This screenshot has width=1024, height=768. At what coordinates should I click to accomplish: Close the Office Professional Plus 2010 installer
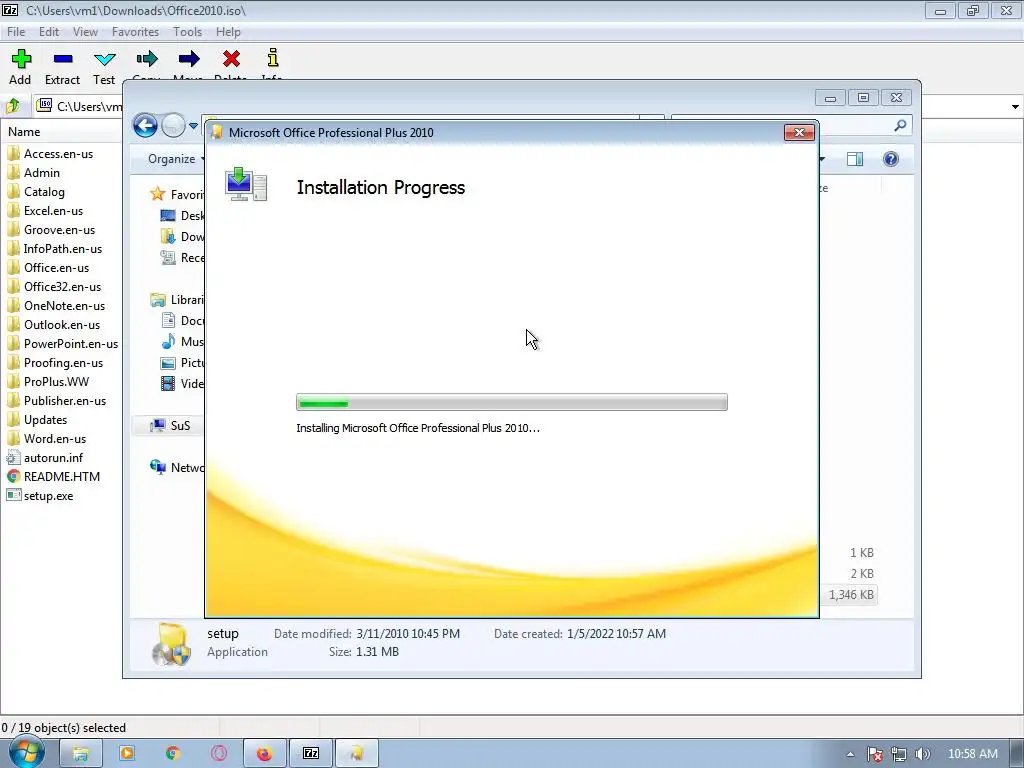[x=799, y=133]
